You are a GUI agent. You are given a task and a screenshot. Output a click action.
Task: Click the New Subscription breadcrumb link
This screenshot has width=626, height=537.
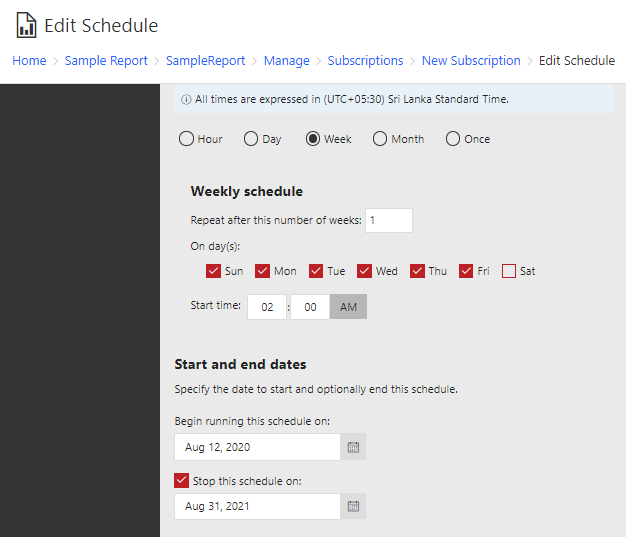pos(471,61)
